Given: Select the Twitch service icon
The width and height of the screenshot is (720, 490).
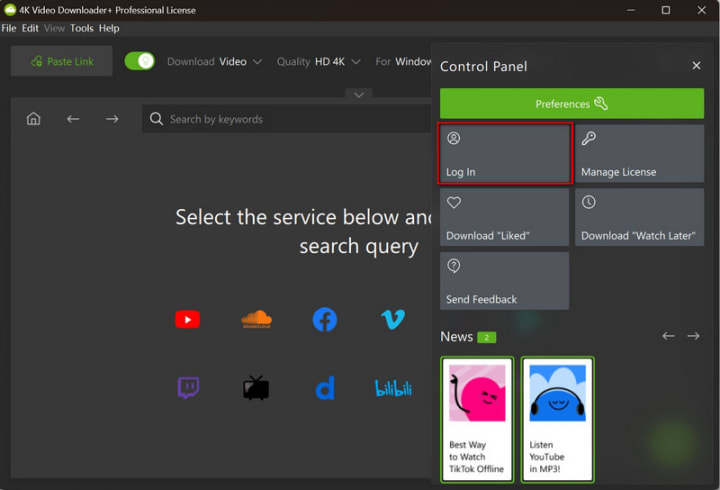Looking at the screenshot, I should [188, 388].
